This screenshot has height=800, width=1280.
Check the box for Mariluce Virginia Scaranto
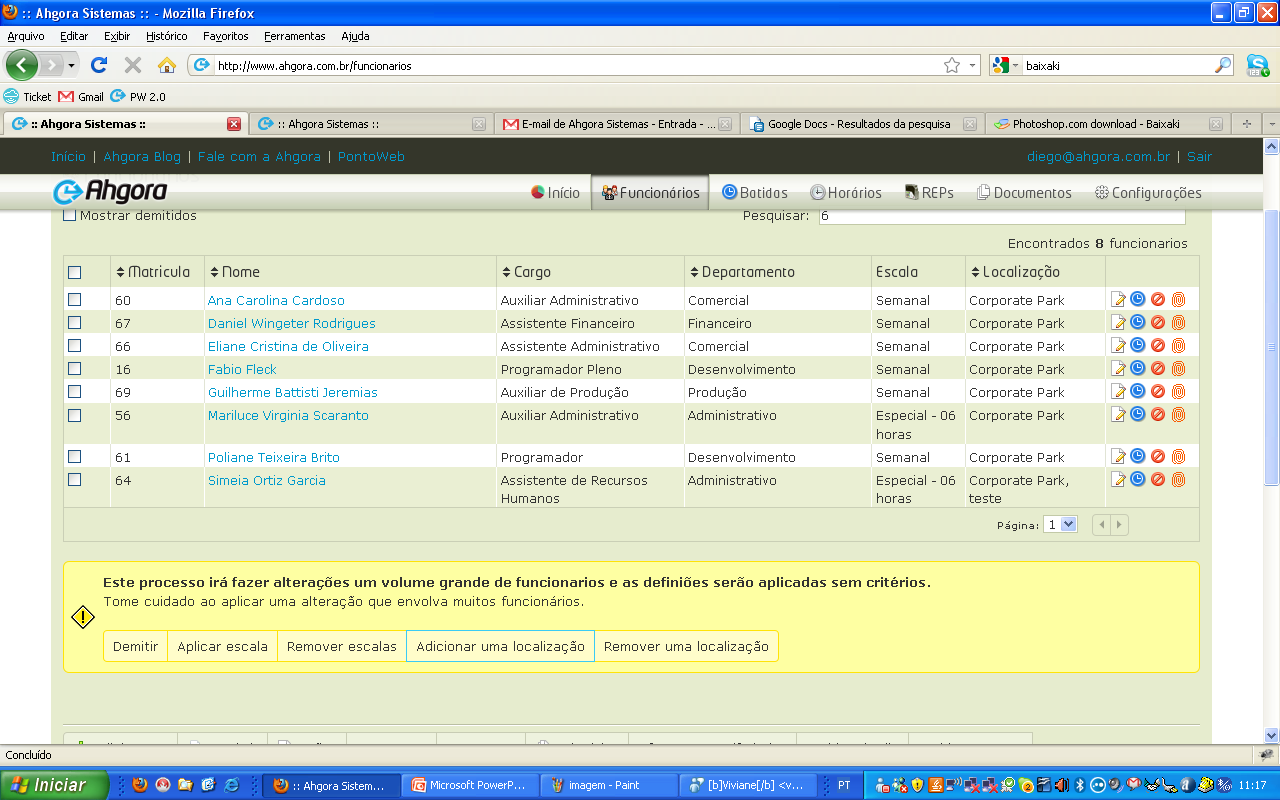pyautogui.click(x=74, y=414)
